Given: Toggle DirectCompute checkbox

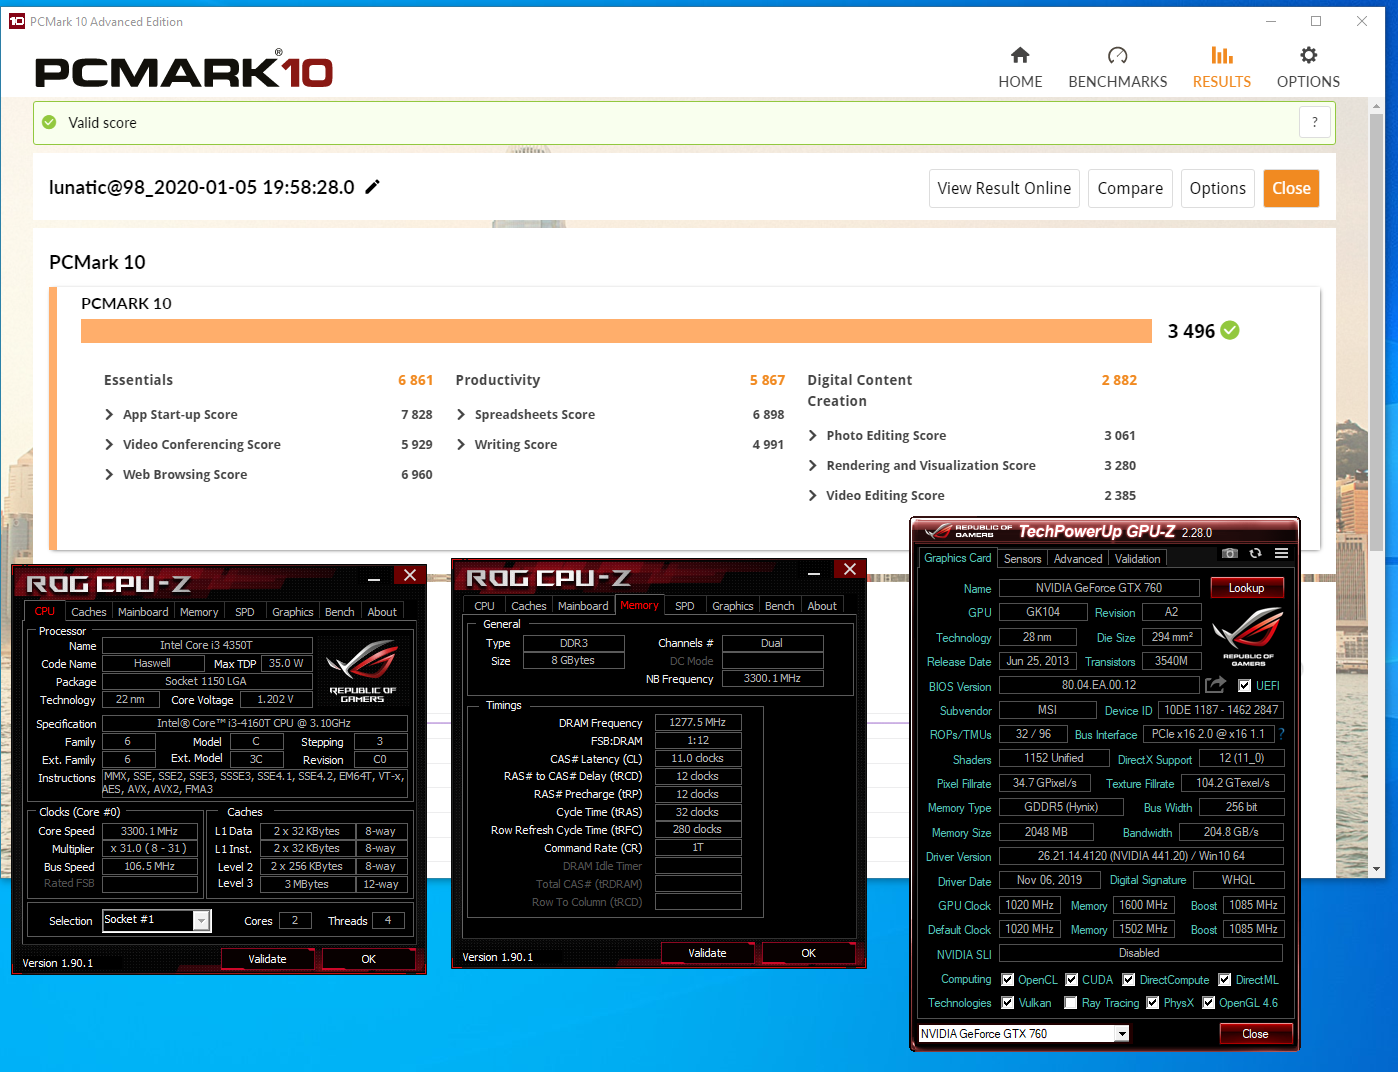Looking at the screenshot, I should [x=1129, y=980].
